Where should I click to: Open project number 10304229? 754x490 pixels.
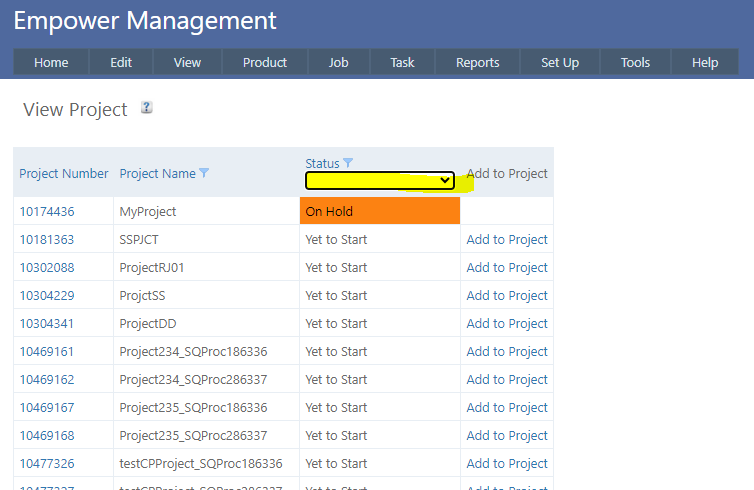coord(47,295)
